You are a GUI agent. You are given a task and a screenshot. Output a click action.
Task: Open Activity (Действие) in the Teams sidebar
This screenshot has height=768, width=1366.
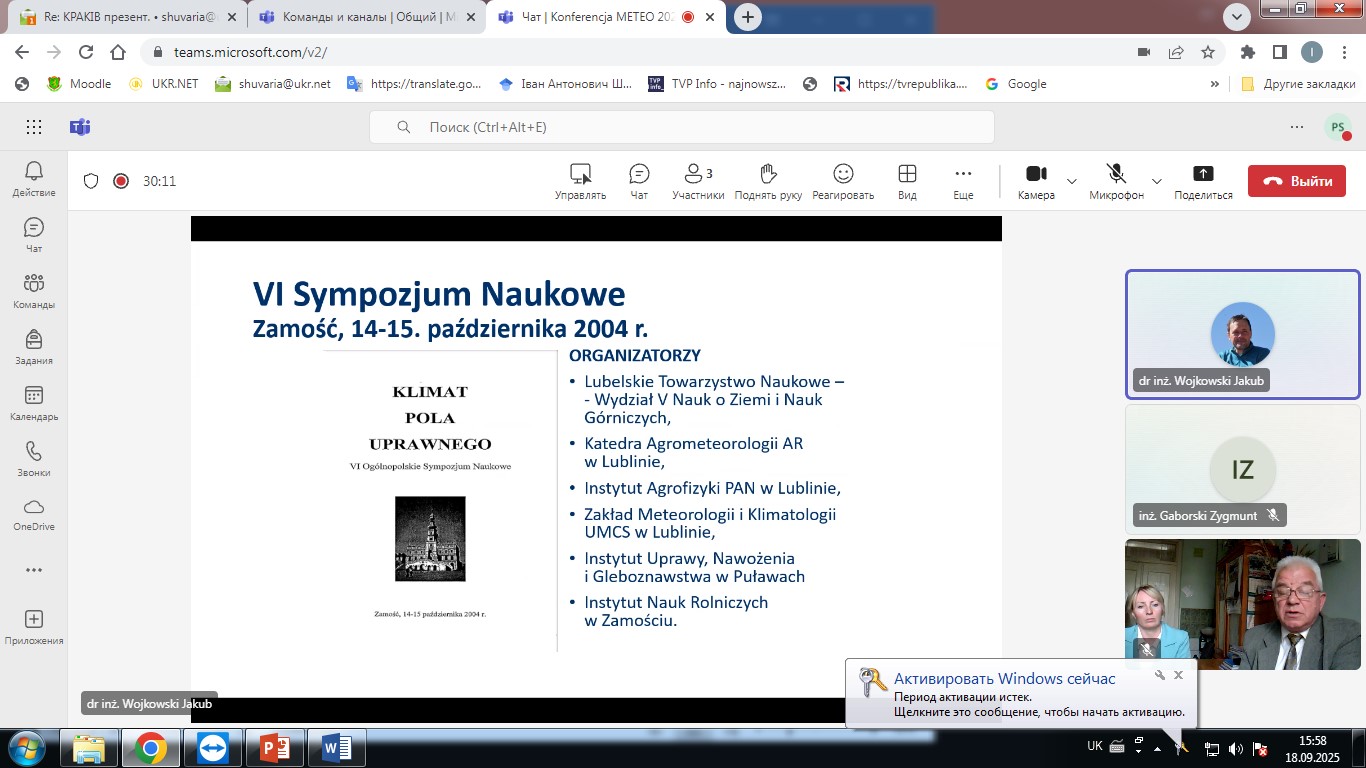[x=34, y=179]
